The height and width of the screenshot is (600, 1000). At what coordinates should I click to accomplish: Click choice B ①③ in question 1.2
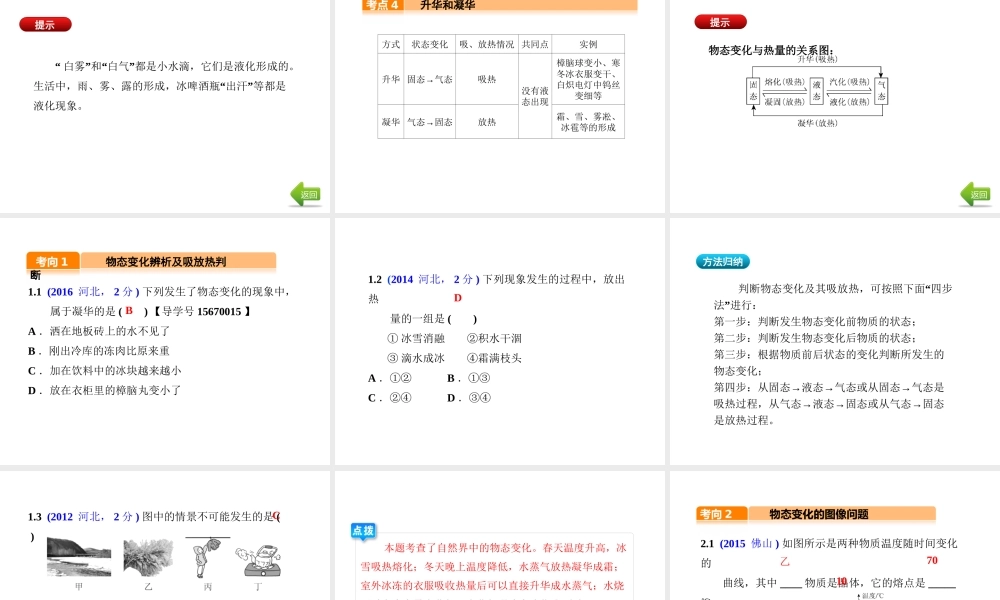pos(469,378)
